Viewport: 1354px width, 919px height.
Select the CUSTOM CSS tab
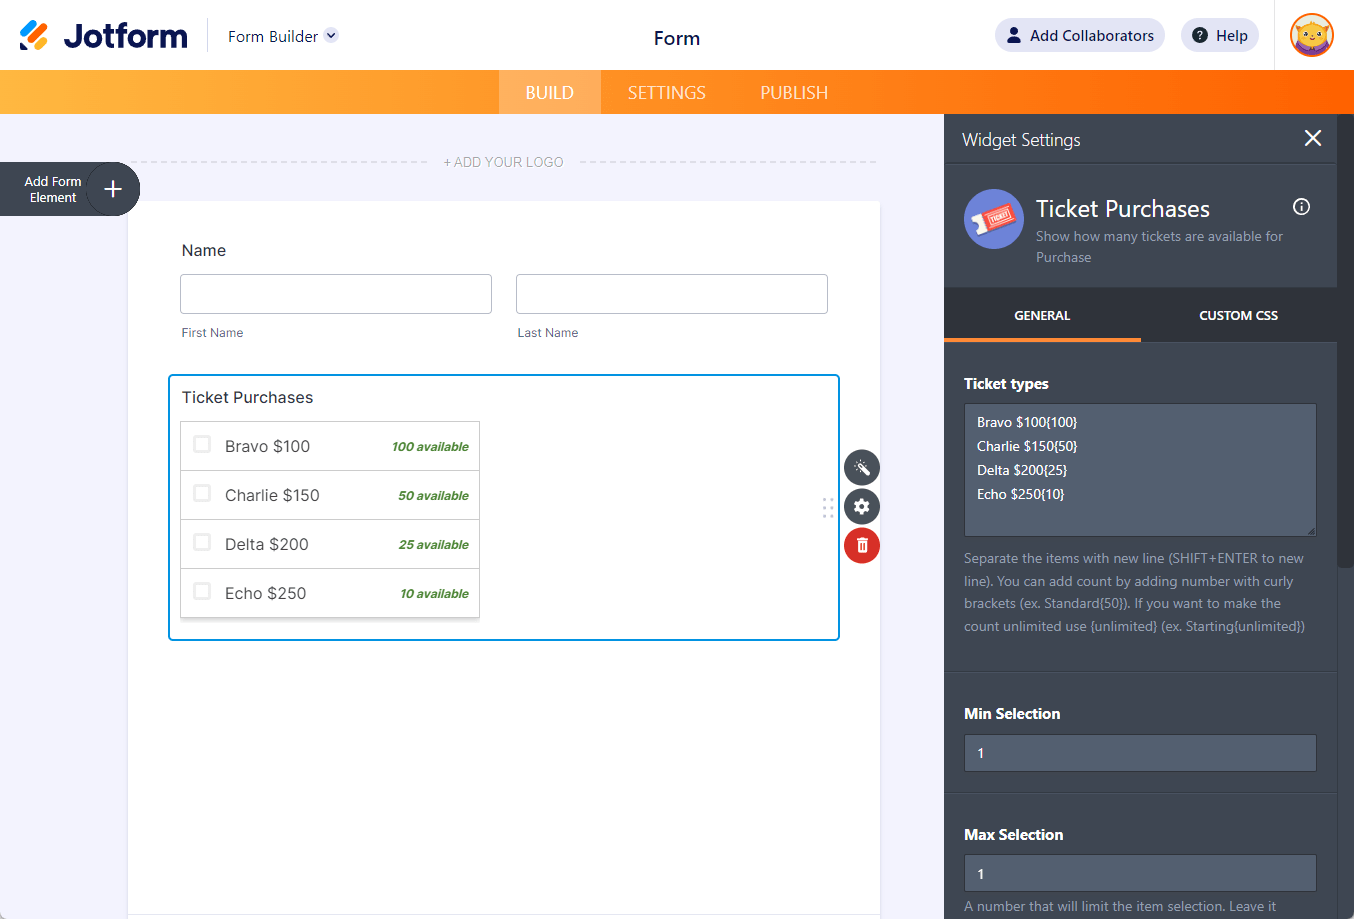(x=1239, y=315)
